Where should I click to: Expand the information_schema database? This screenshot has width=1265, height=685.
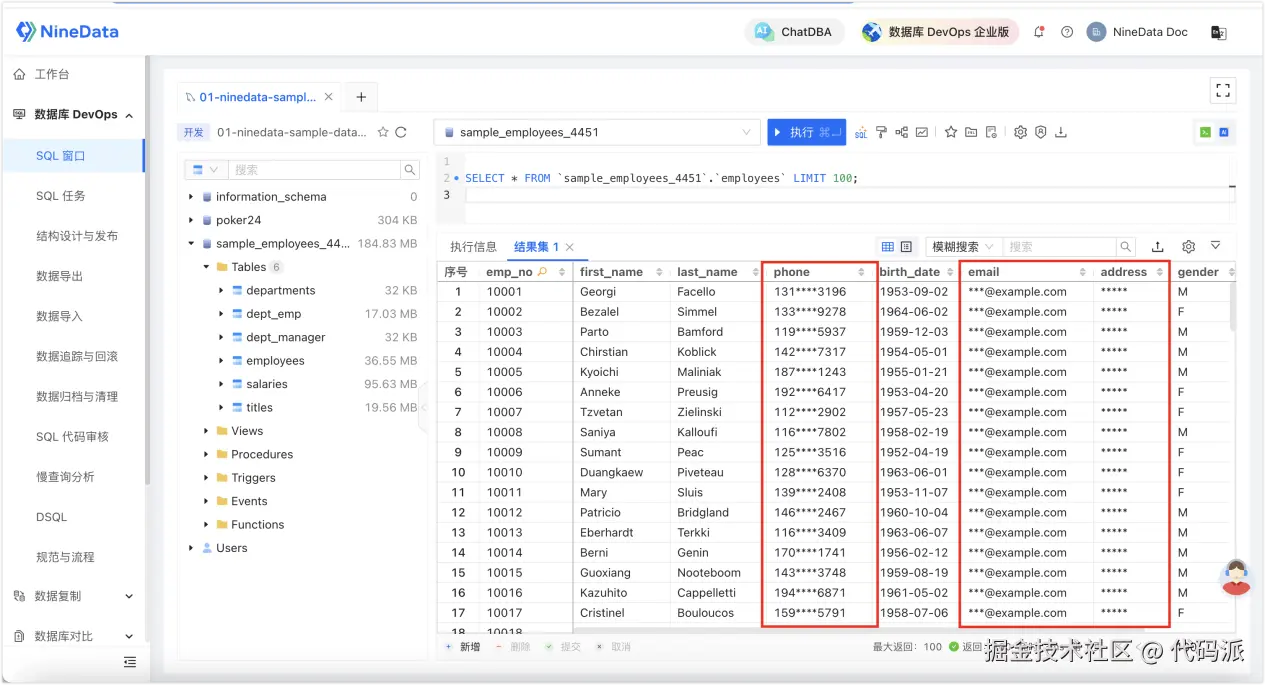191,197
